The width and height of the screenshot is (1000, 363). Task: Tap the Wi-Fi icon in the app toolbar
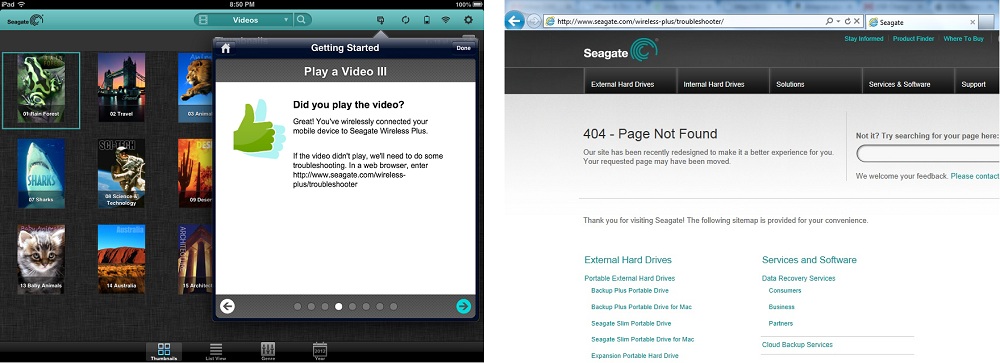(445, 20)
